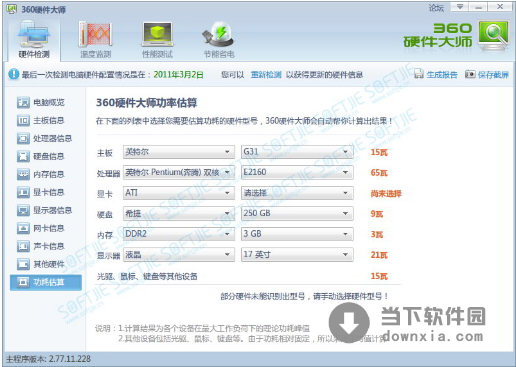Click the version text 2.77.11.228

coord(70,359)
